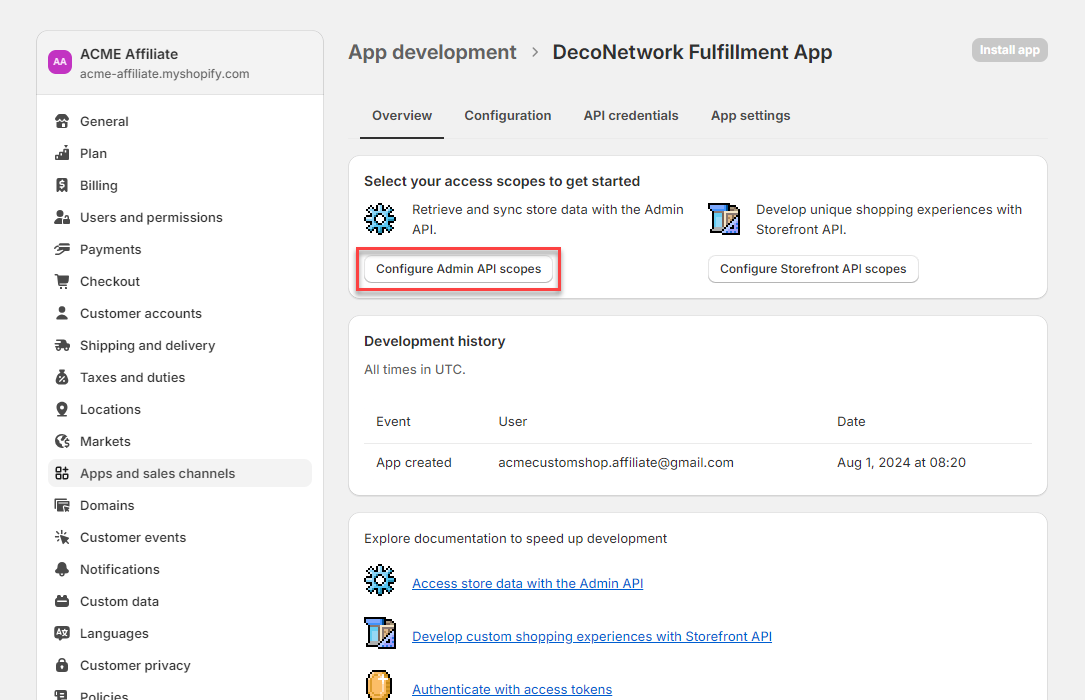This screenshot has height=700, width=1085.
Task: Click the Checkout cart icon
Action: point(62,282)
